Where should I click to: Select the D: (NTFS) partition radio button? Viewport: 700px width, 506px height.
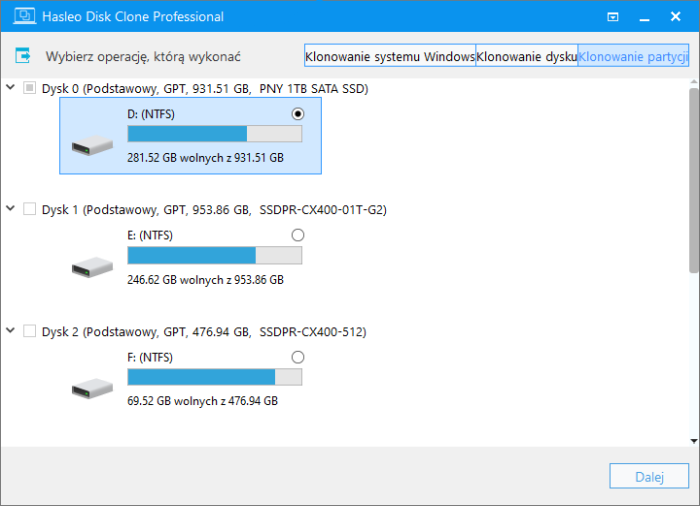297,115
